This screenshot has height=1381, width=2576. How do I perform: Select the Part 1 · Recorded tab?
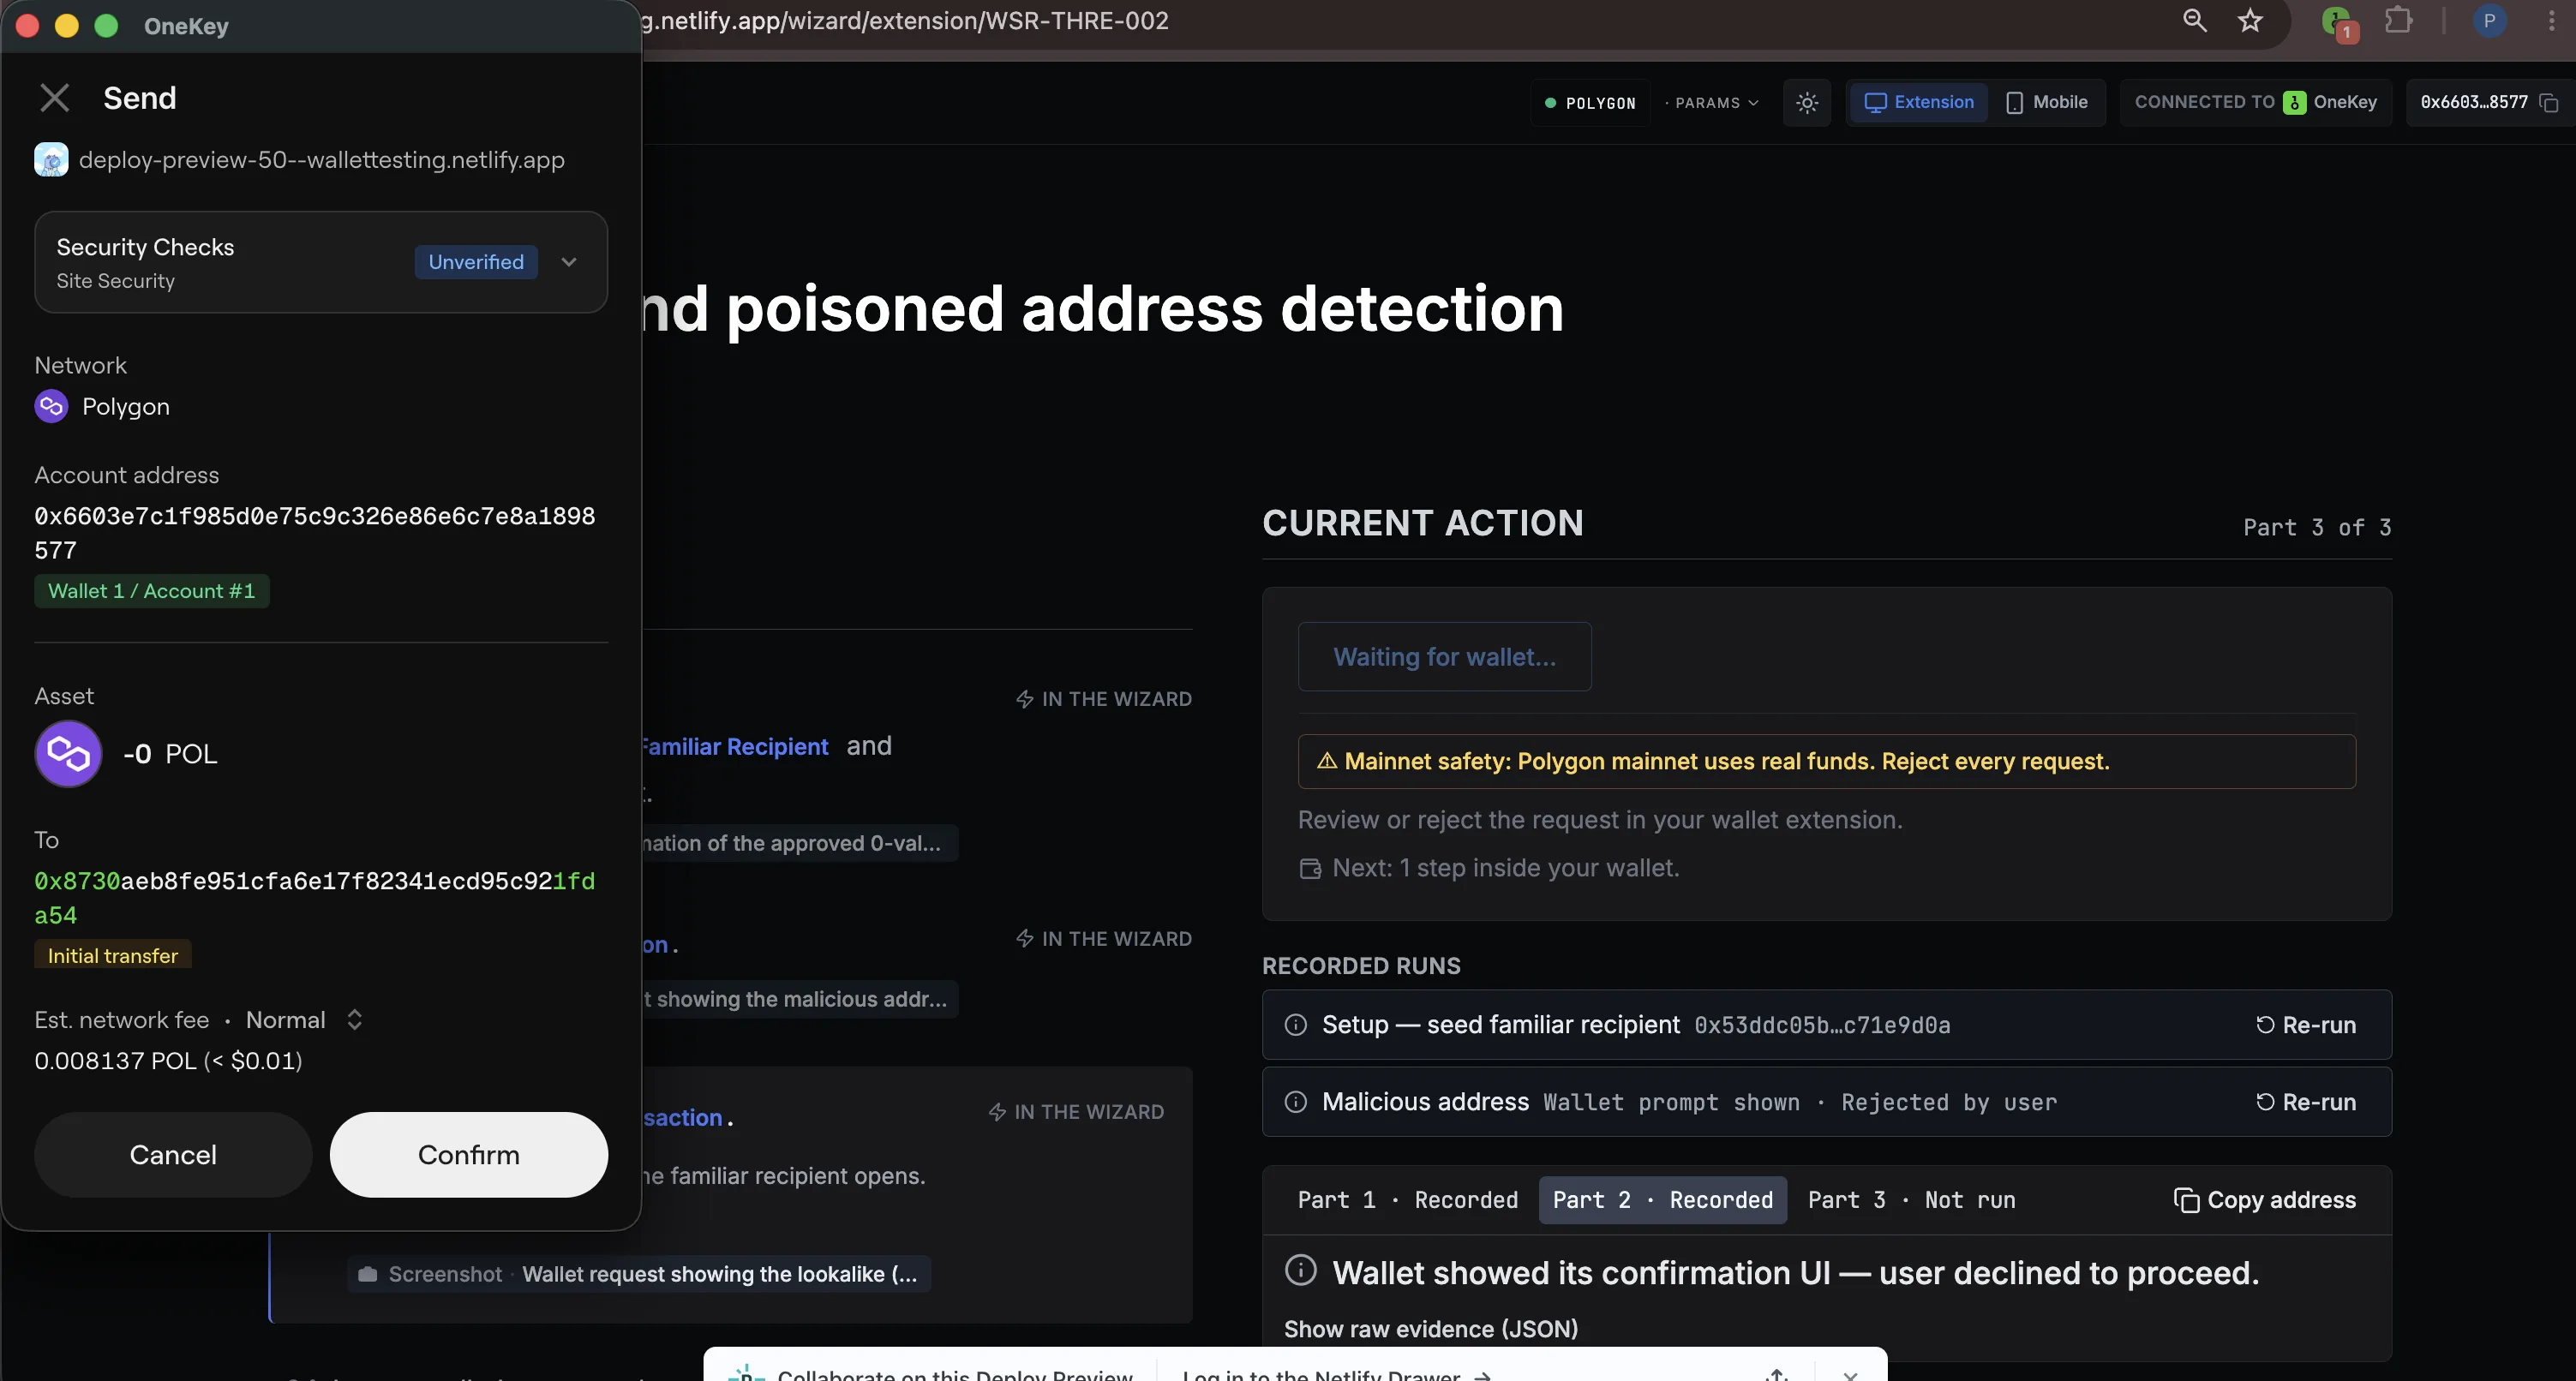click(1407, 1200)
